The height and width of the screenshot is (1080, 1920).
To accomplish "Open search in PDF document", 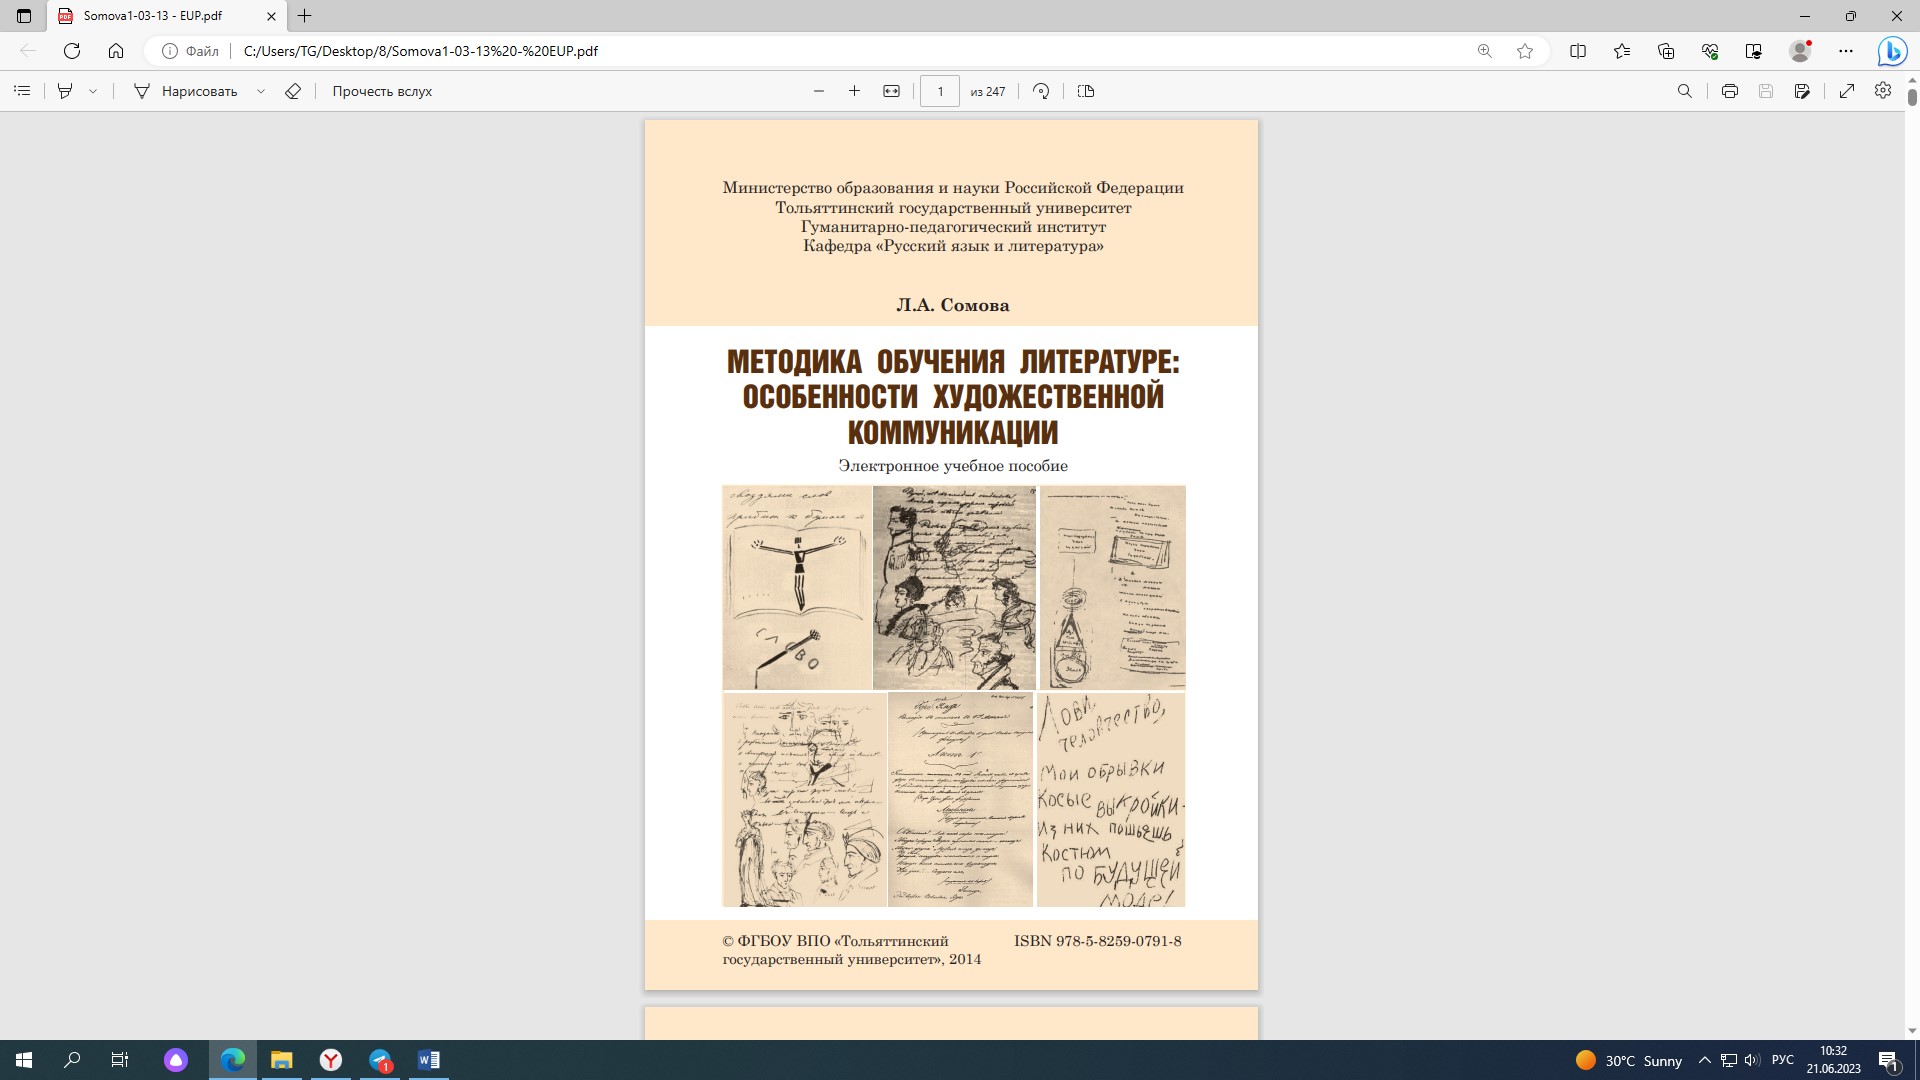I will [x=1684, y=91].
